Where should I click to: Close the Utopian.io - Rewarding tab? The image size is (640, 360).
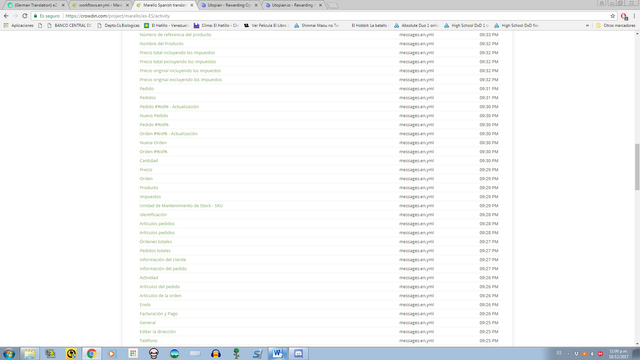coord(320,5)
